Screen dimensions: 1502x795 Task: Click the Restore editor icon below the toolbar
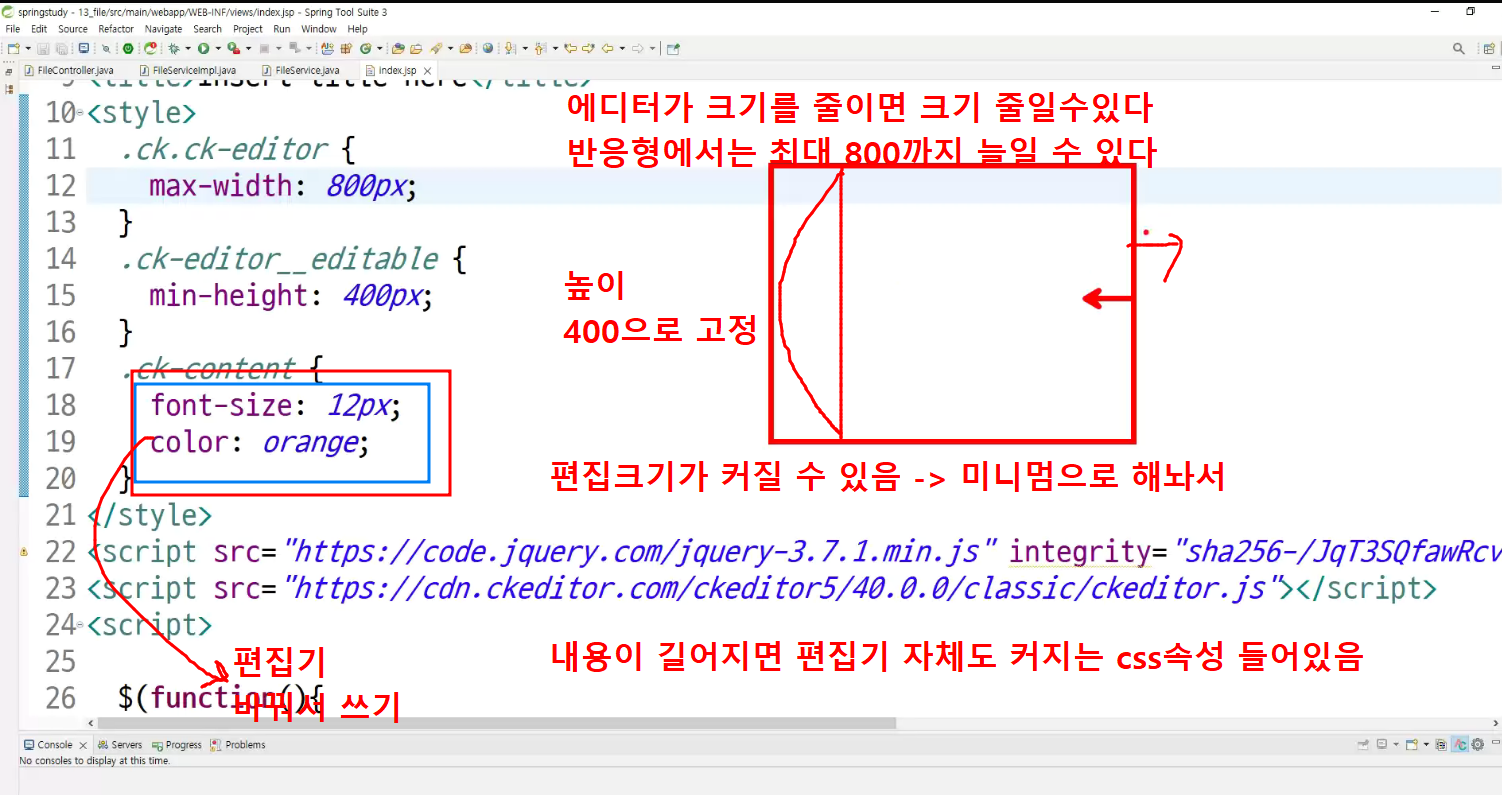[10, 72]
